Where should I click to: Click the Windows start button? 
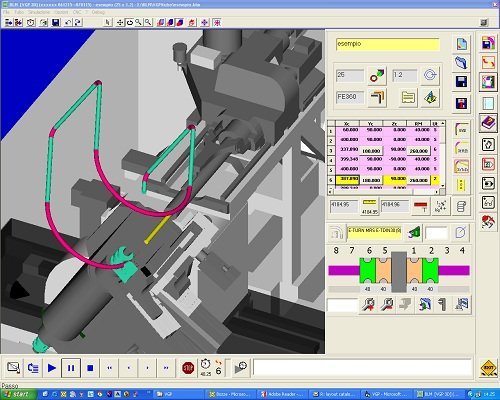tap(18, 394)
